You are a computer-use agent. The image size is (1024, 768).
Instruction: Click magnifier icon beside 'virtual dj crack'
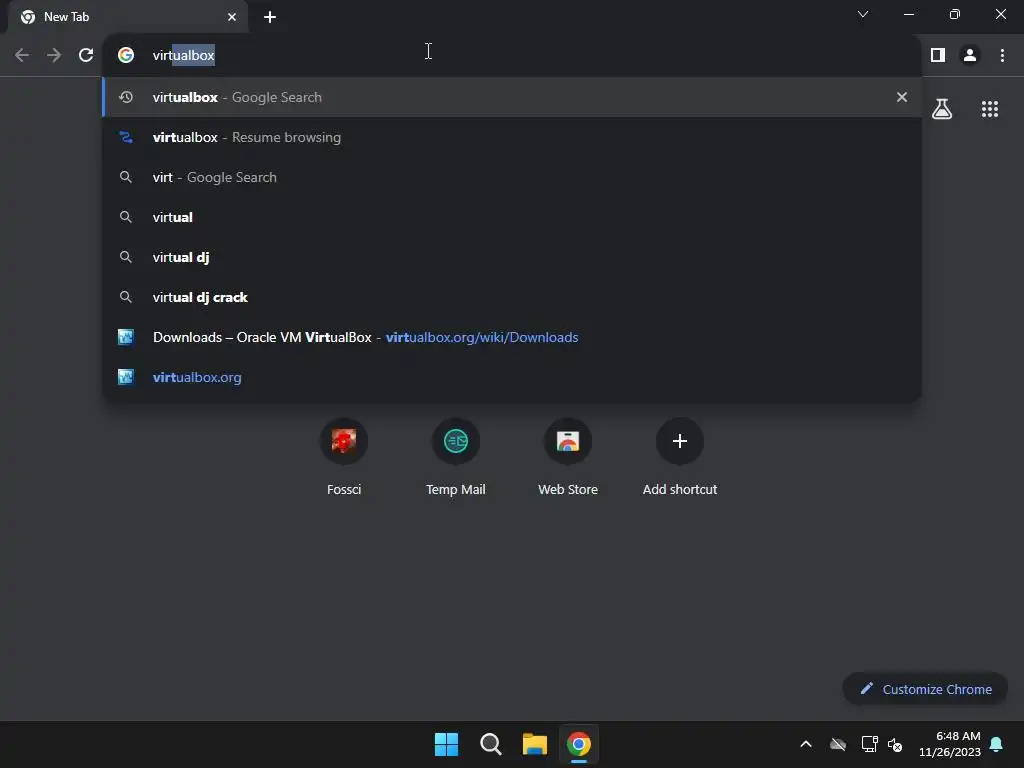tap(126, 297)
